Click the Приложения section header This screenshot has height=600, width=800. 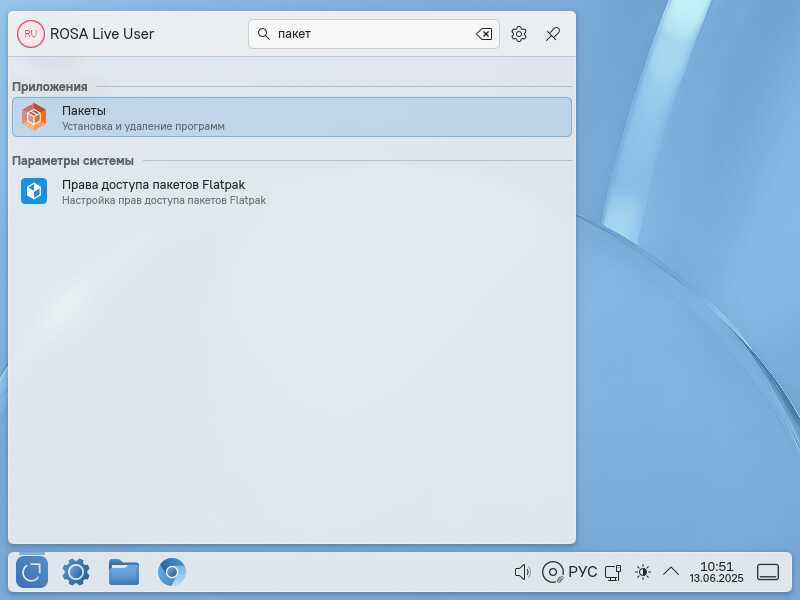pos(49,87)
